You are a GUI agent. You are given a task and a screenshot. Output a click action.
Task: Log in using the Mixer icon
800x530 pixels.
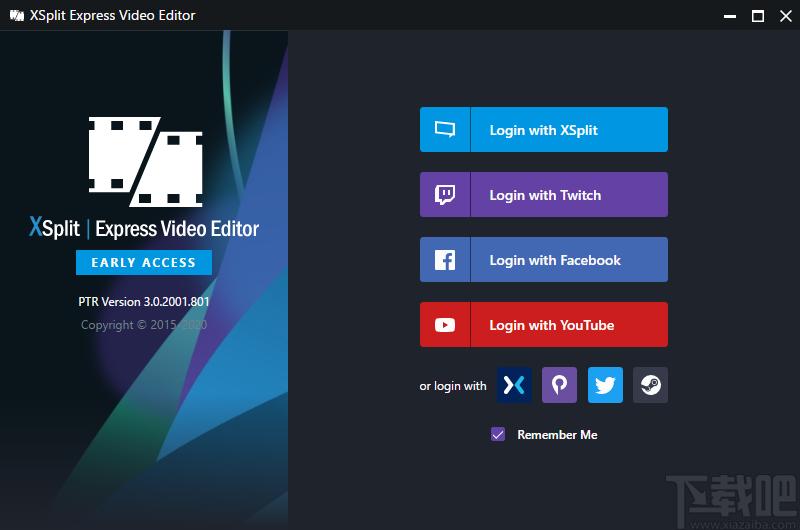coord(514,385)
